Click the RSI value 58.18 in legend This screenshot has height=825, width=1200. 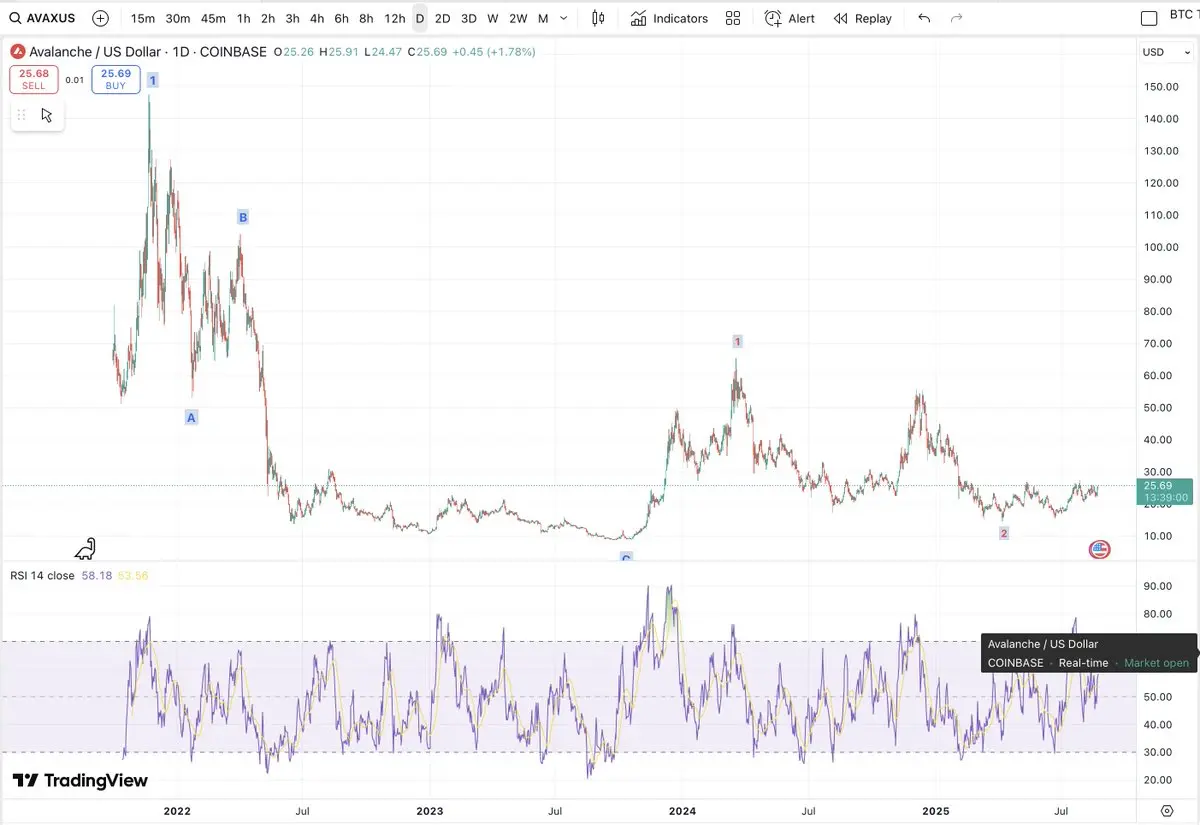click(x=96, y=576)
